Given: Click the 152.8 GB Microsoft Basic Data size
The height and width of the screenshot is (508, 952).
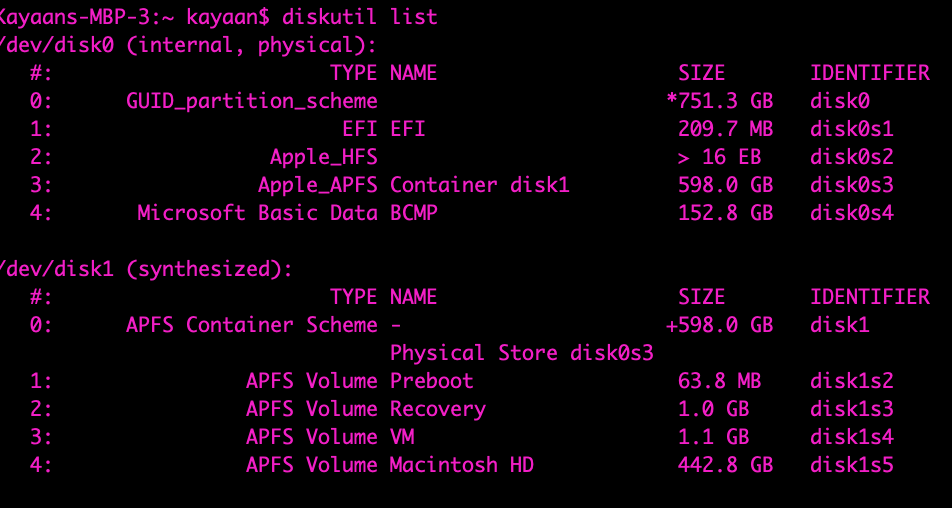Looking at the screenshot, I should (725, 213).
